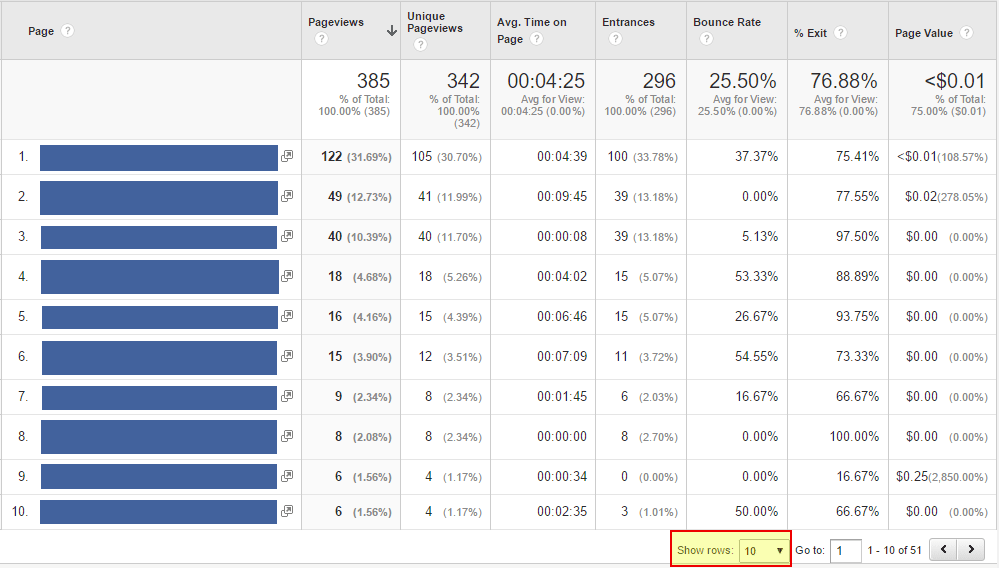Click help icon beside Avg. Time on Page

point(537,39)
